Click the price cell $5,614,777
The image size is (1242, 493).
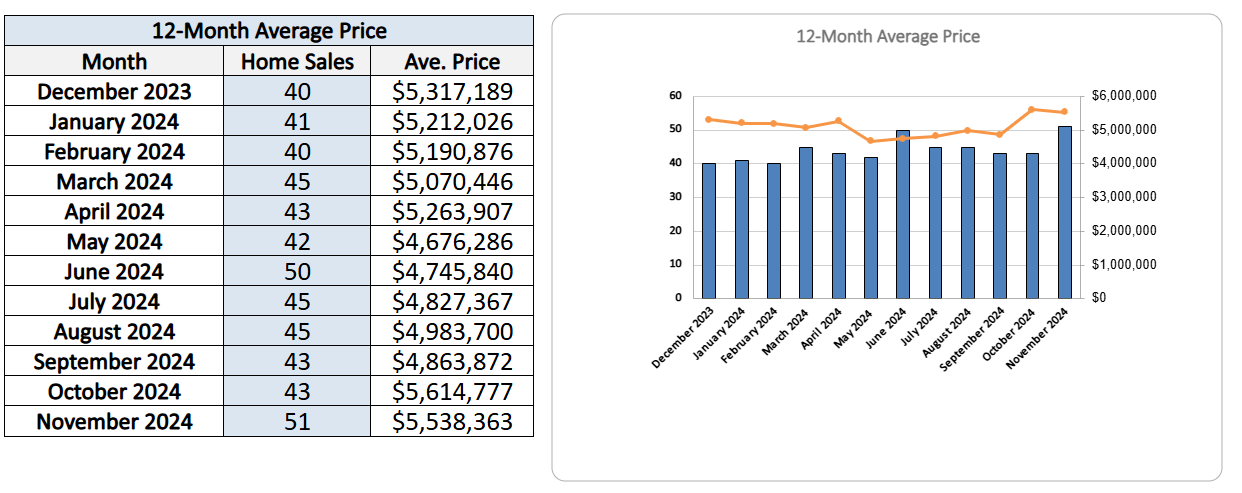452,391
